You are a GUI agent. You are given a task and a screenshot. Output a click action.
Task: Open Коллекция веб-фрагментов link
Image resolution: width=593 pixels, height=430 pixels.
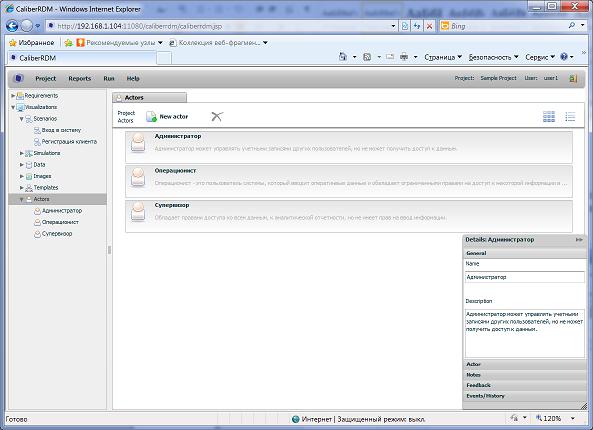point(219,43)
